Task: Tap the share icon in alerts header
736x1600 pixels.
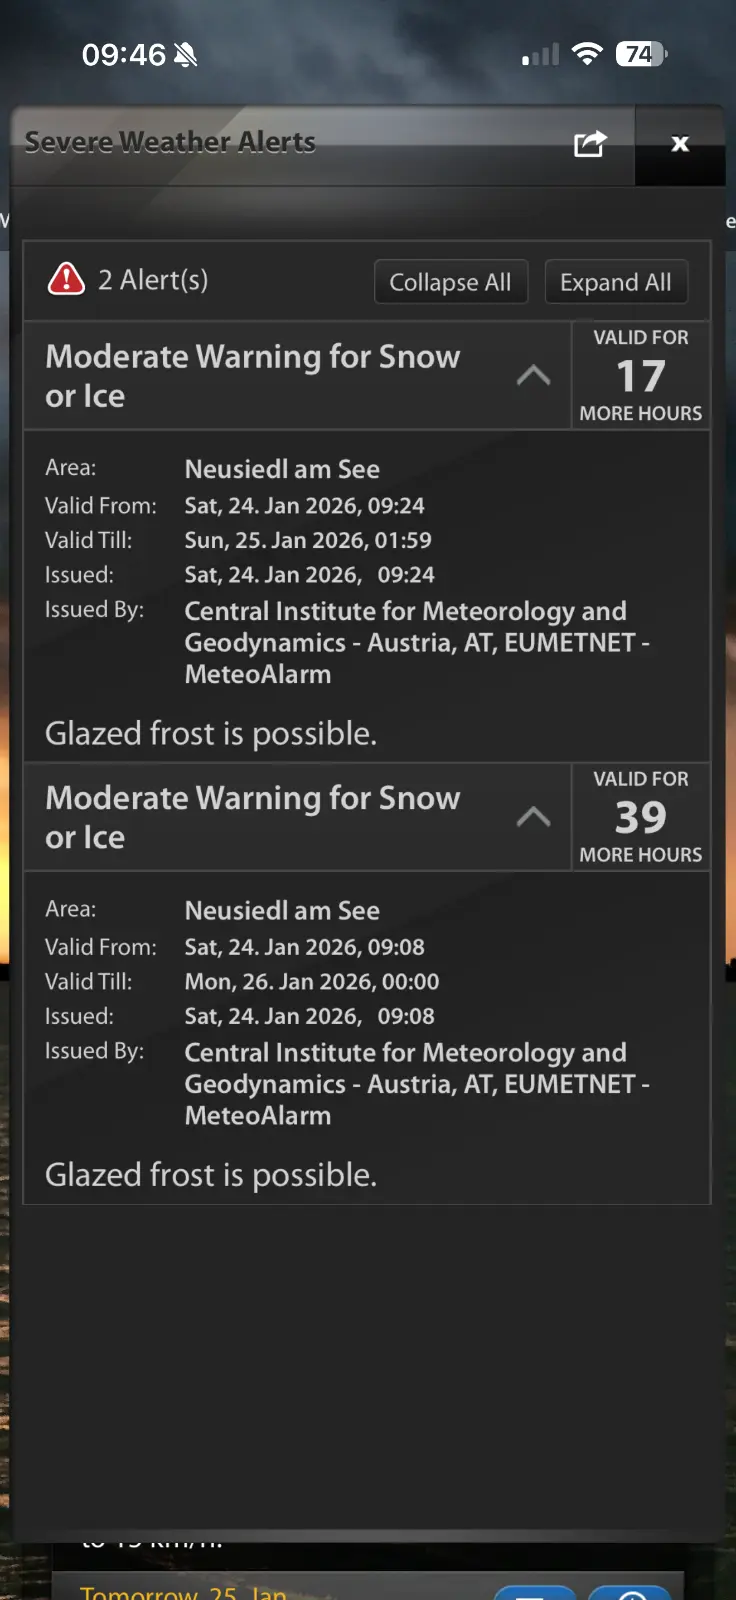Action: [x=590, y=144]
